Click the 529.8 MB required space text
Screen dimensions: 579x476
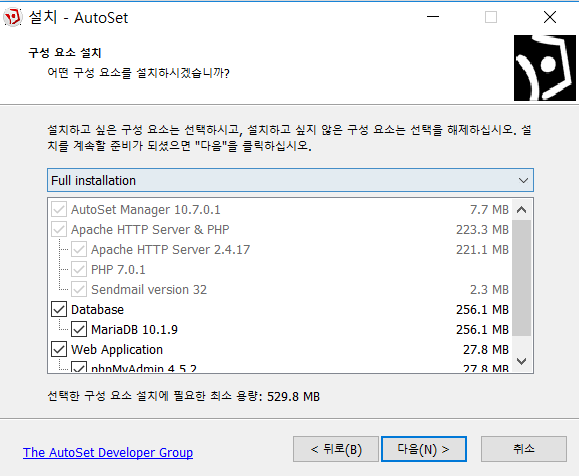[293, 396]
